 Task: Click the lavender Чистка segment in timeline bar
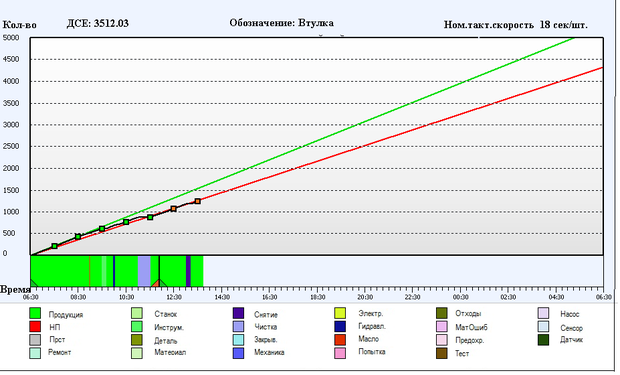click(x=144, y=271)
